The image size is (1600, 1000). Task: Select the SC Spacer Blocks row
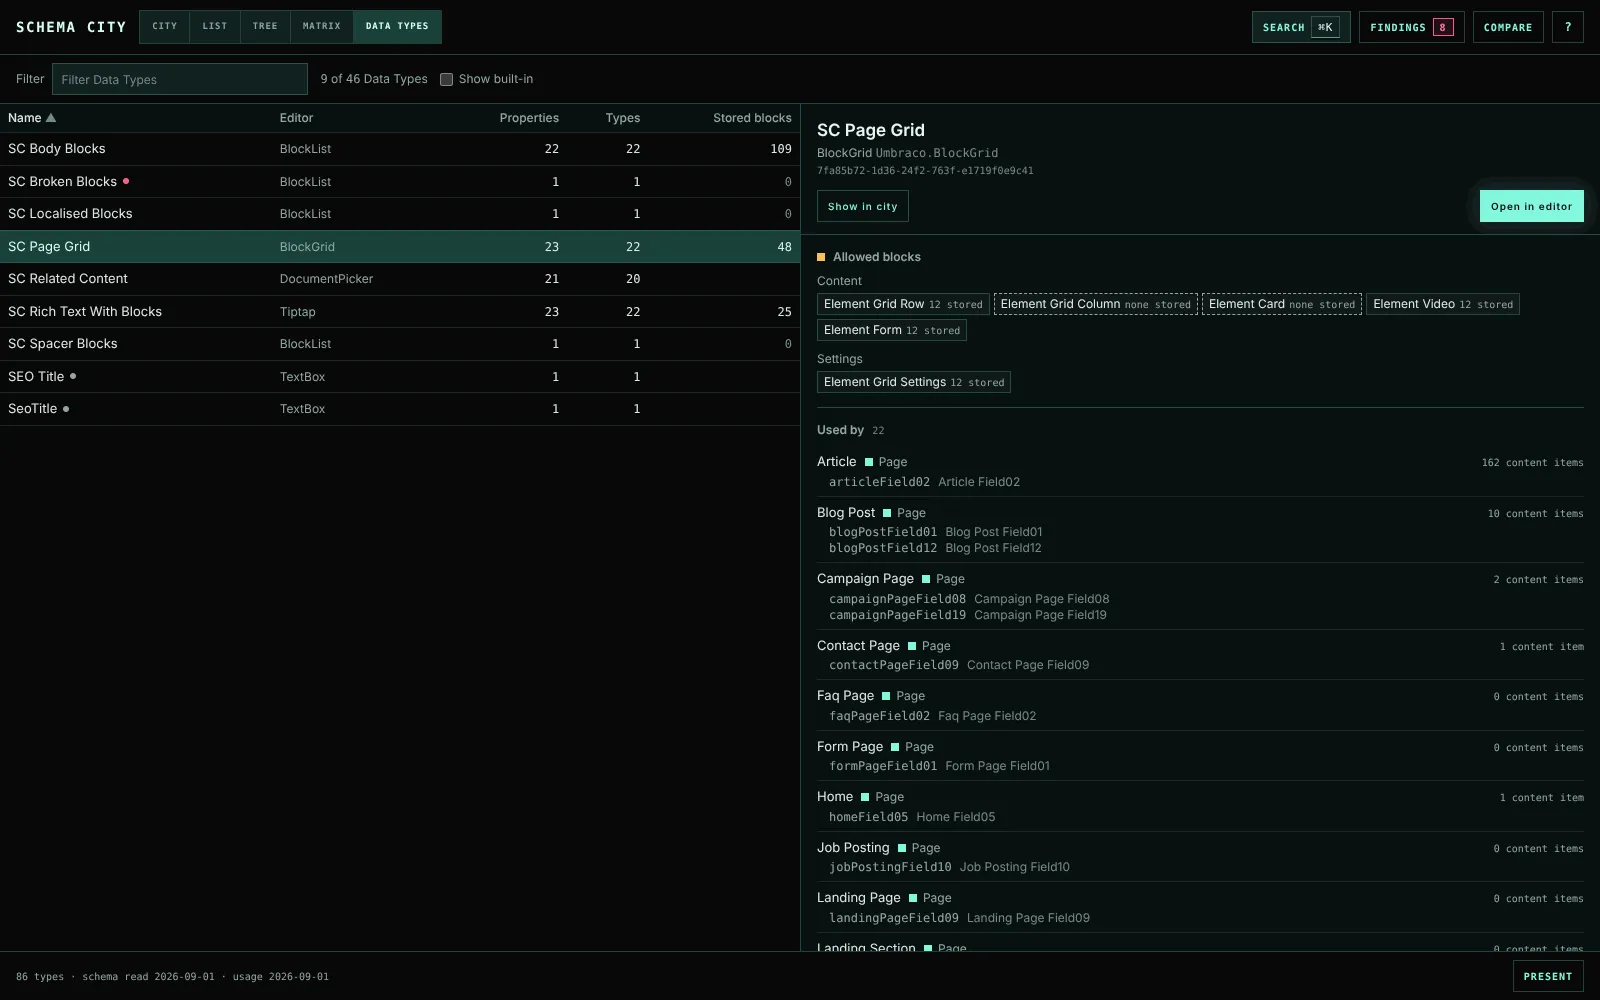coord(400,344)
